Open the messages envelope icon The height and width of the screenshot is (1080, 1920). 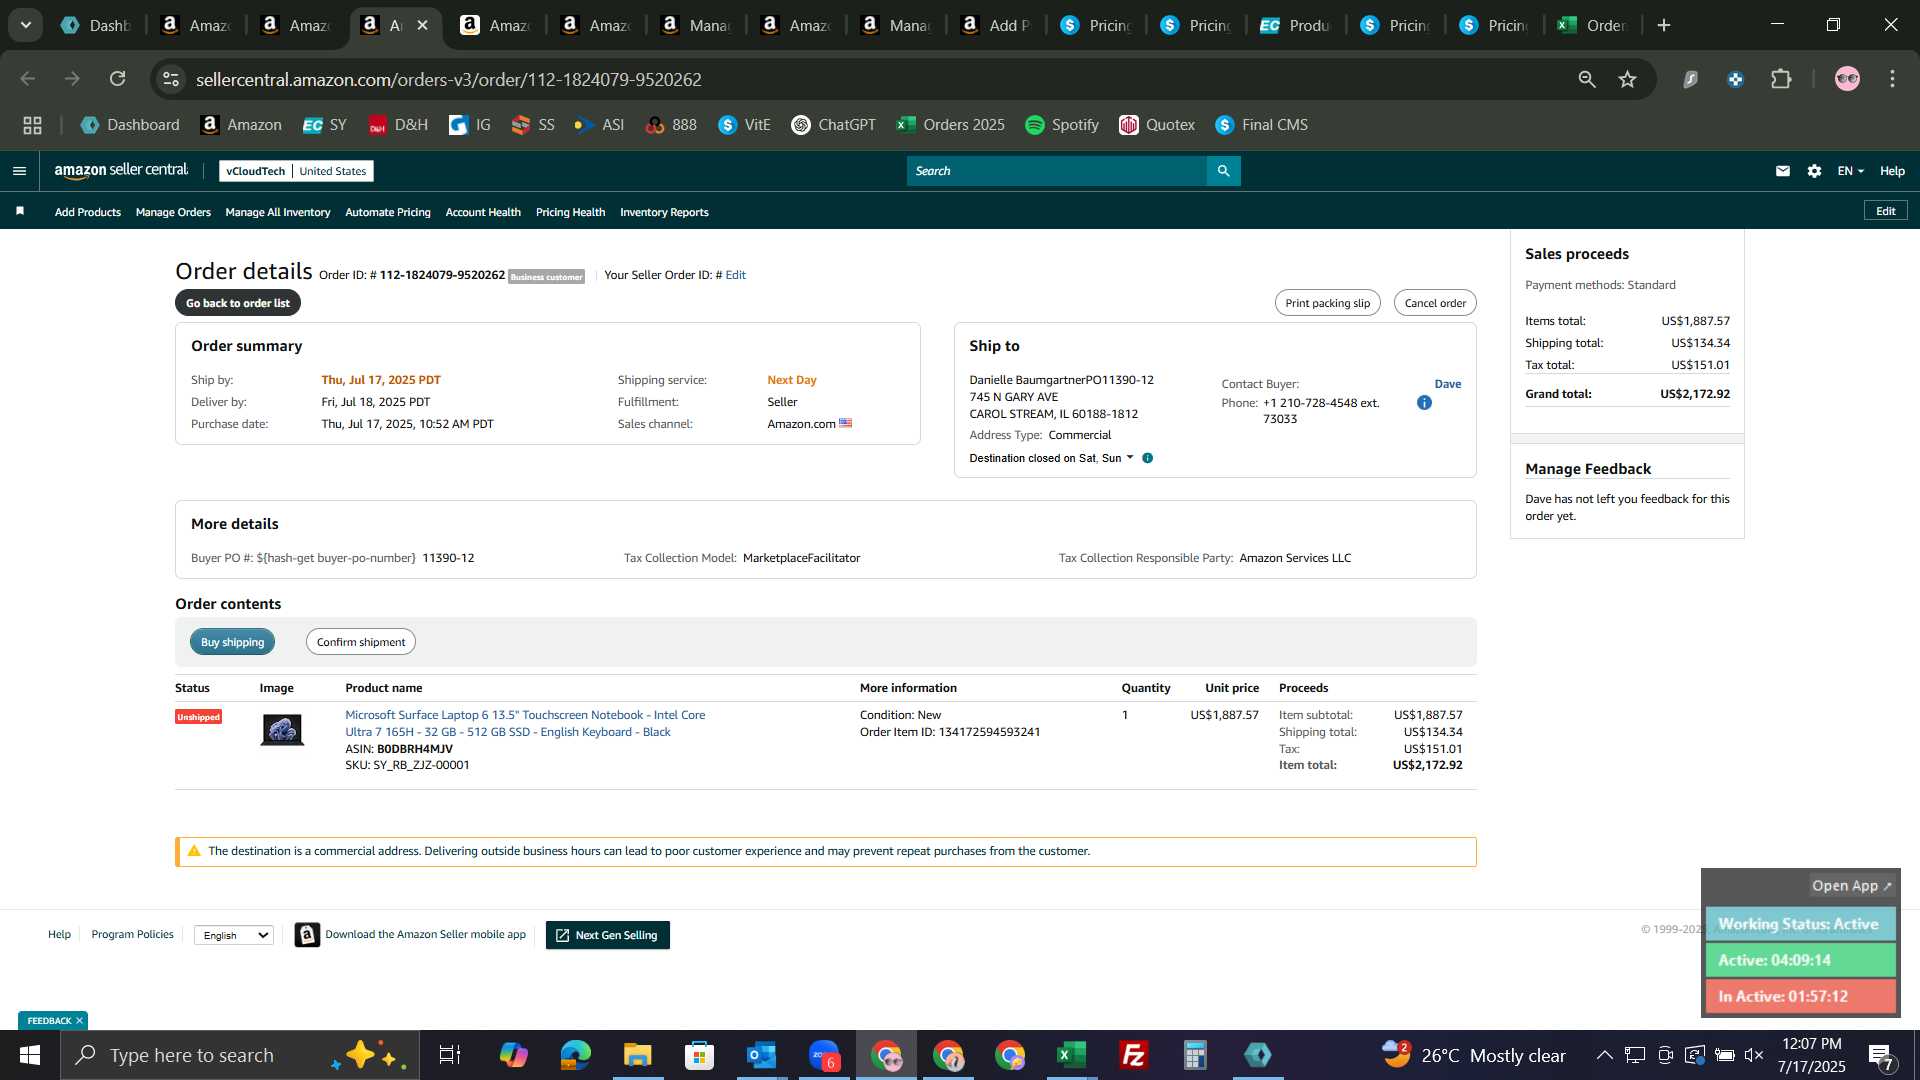point(1782,171)
